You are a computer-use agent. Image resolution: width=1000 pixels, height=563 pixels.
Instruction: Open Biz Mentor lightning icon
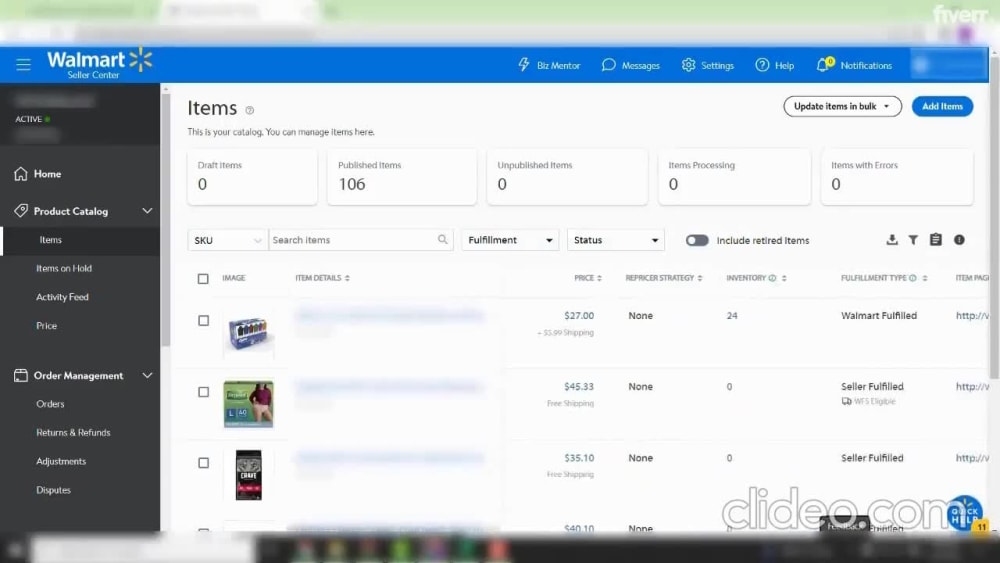[524, 65]
